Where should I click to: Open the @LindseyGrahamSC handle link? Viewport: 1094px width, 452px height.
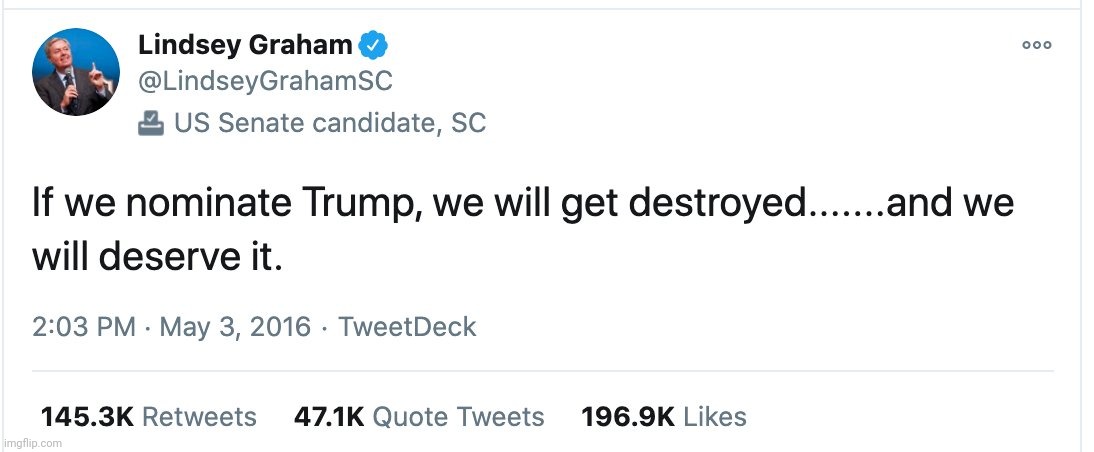(264, 82)
